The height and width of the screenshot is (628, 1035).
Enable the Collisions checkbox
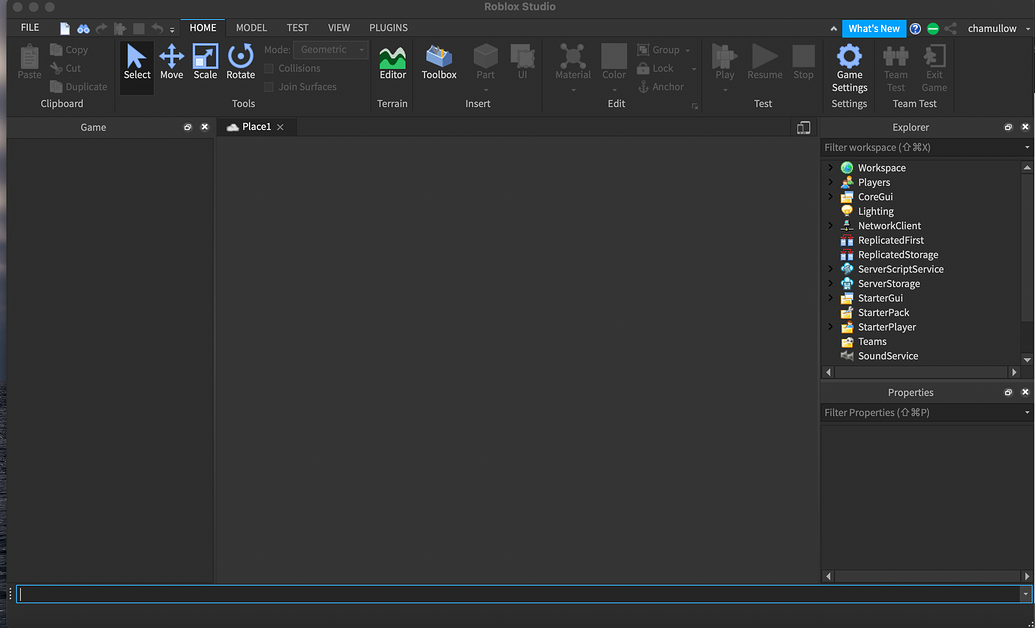pos(269,68)
